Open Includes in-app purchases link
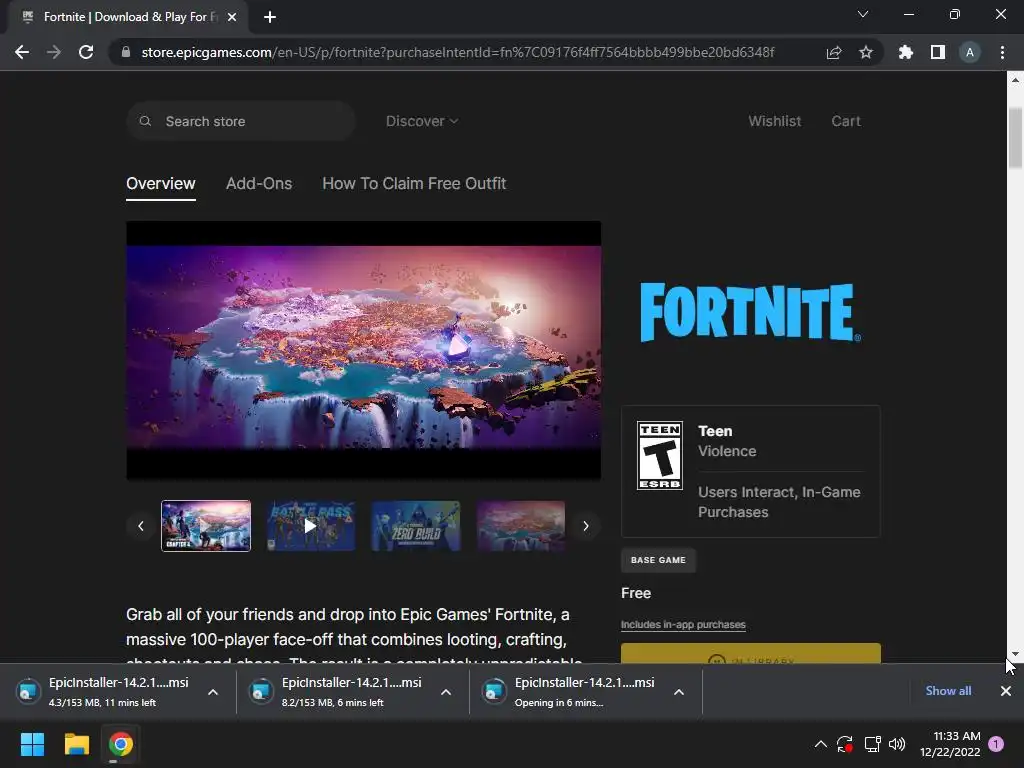 (683, 624)
